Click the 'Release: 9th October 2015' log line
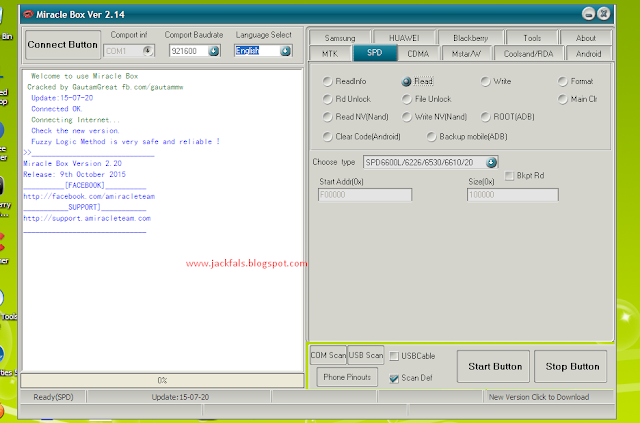 (75, 174)
